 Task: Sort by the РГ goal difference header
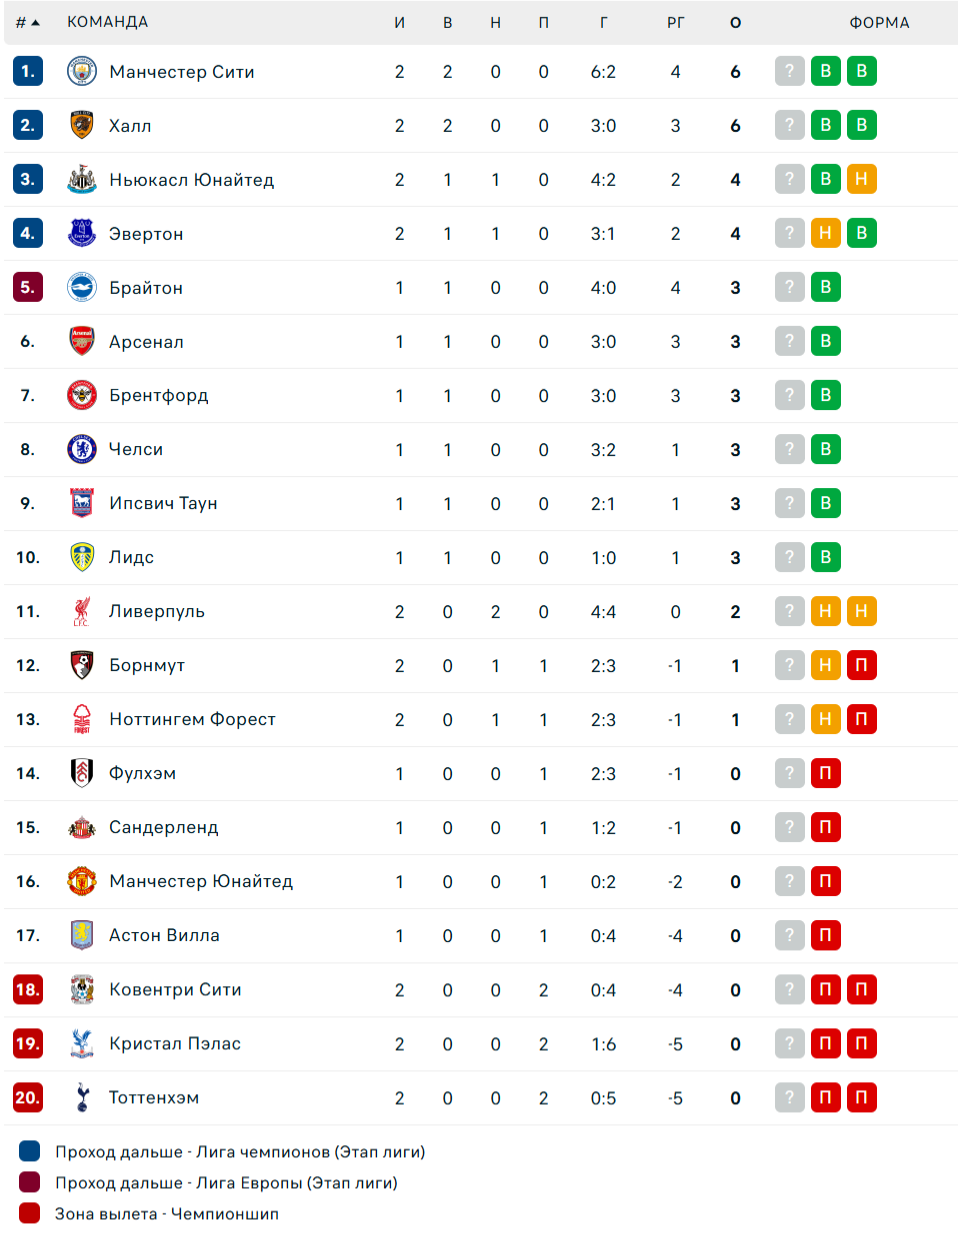(x=676, y=22)
